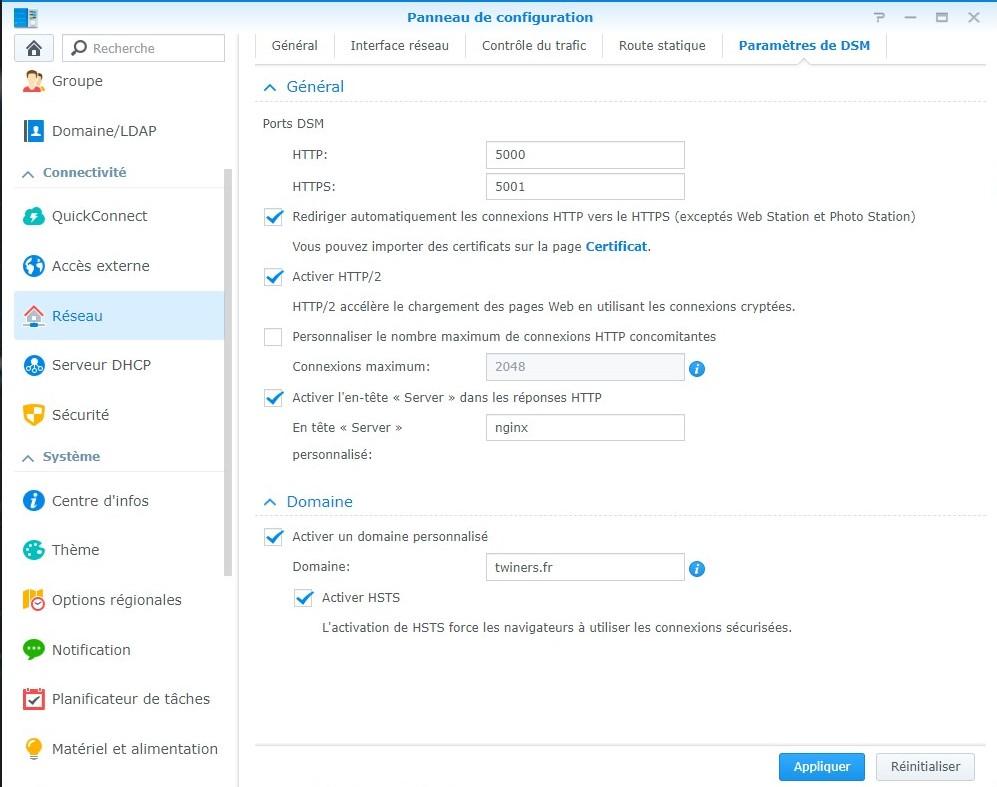This screenshot has width=997, height=787.
Task: Uncheck the Activer HSTS option
Action: point(304,598)
